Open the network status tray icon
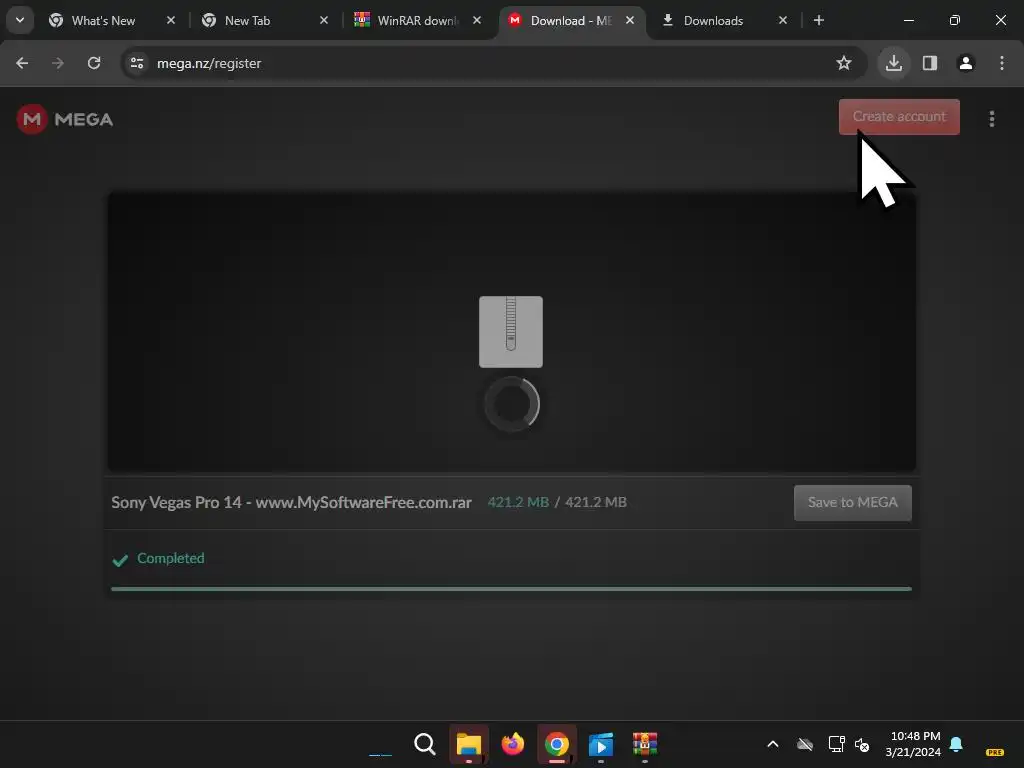Screen dimensions: 1024x768 (x=837, y=744)
